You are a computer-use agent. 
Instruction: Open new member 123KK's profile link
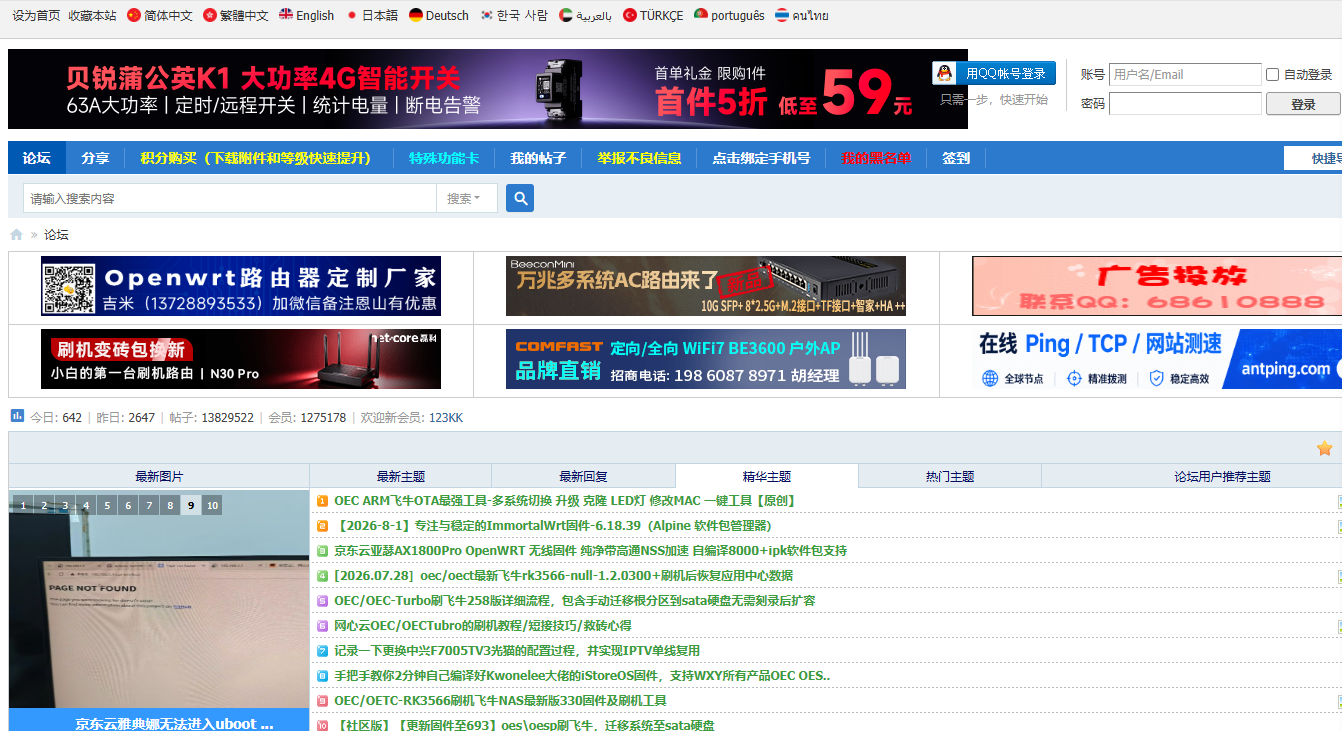click(x=446, y=417)
